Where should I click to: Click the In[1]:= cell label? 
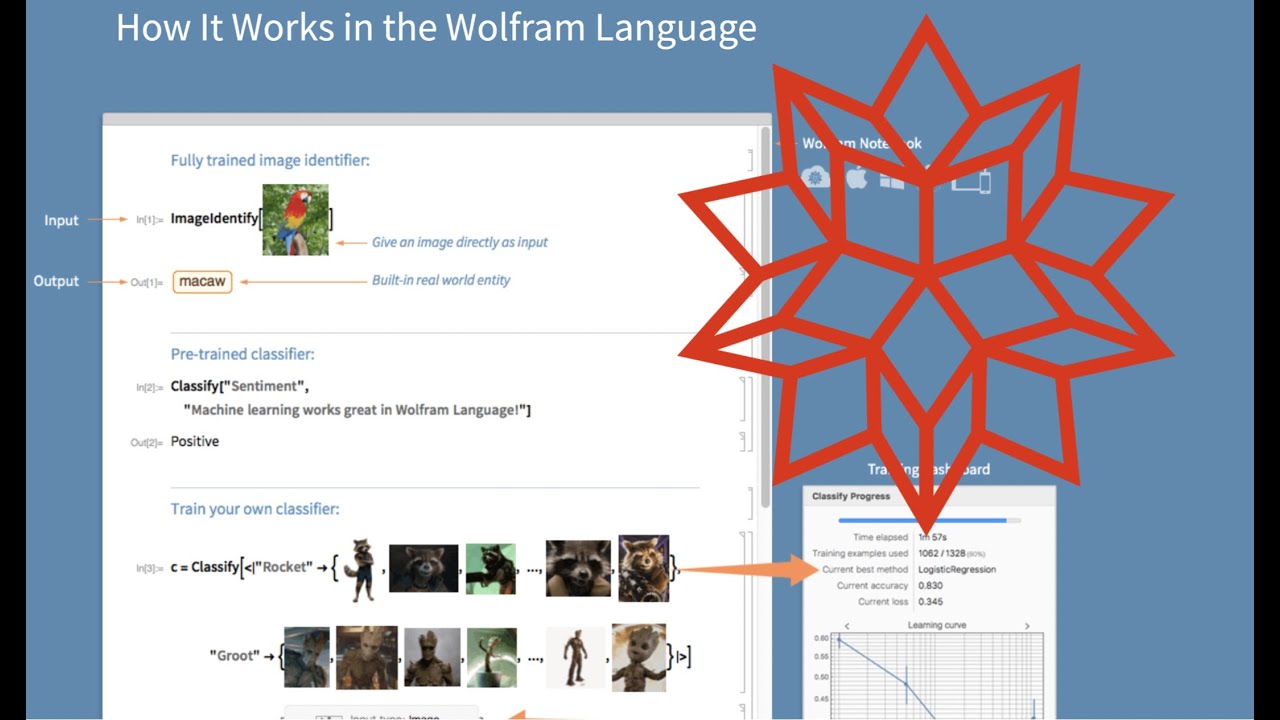(150, 219)
